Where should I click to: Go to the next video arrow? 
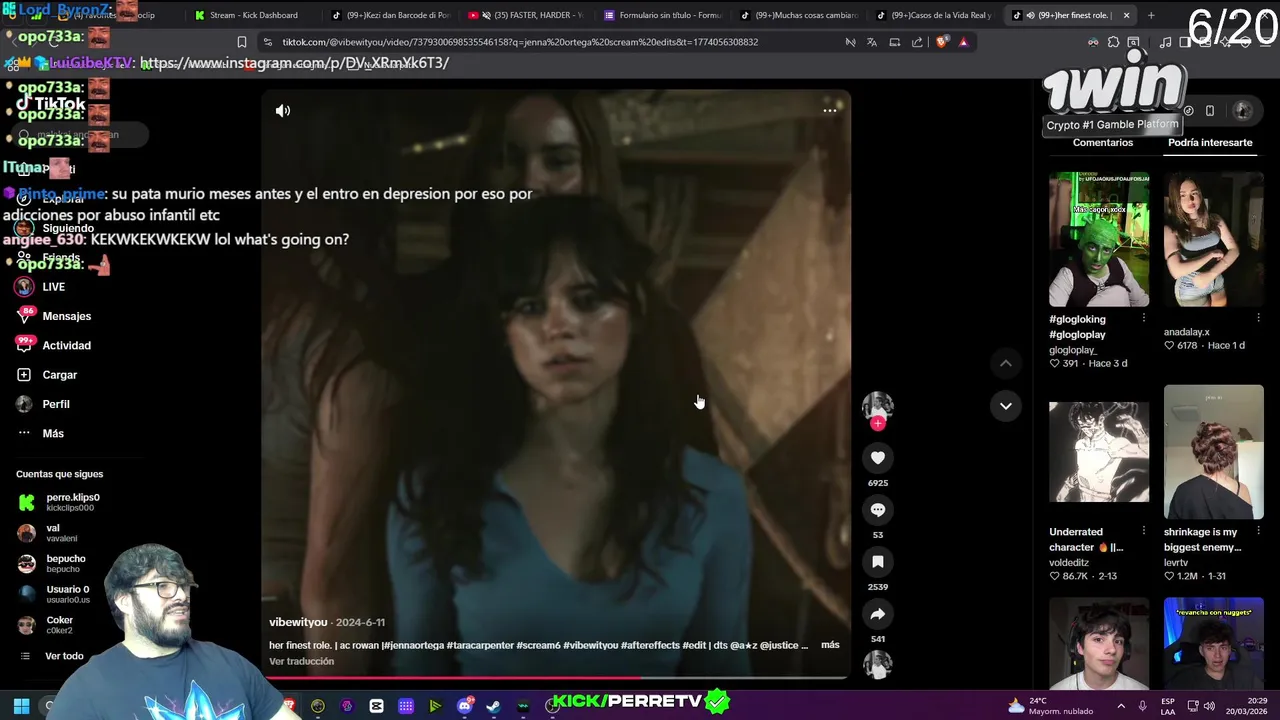1005,405
